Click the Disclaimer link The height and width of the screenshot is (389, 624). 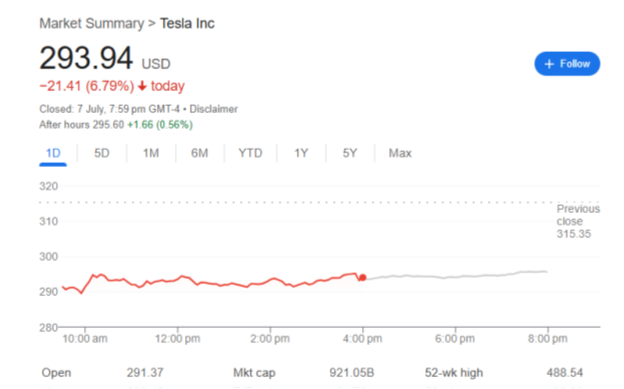(x=213, y=109)
